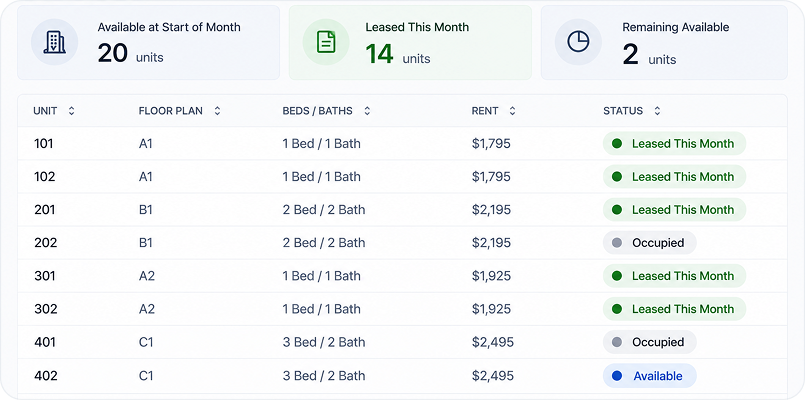Click floor plan A2 in unit 301 row

(147, 276)
